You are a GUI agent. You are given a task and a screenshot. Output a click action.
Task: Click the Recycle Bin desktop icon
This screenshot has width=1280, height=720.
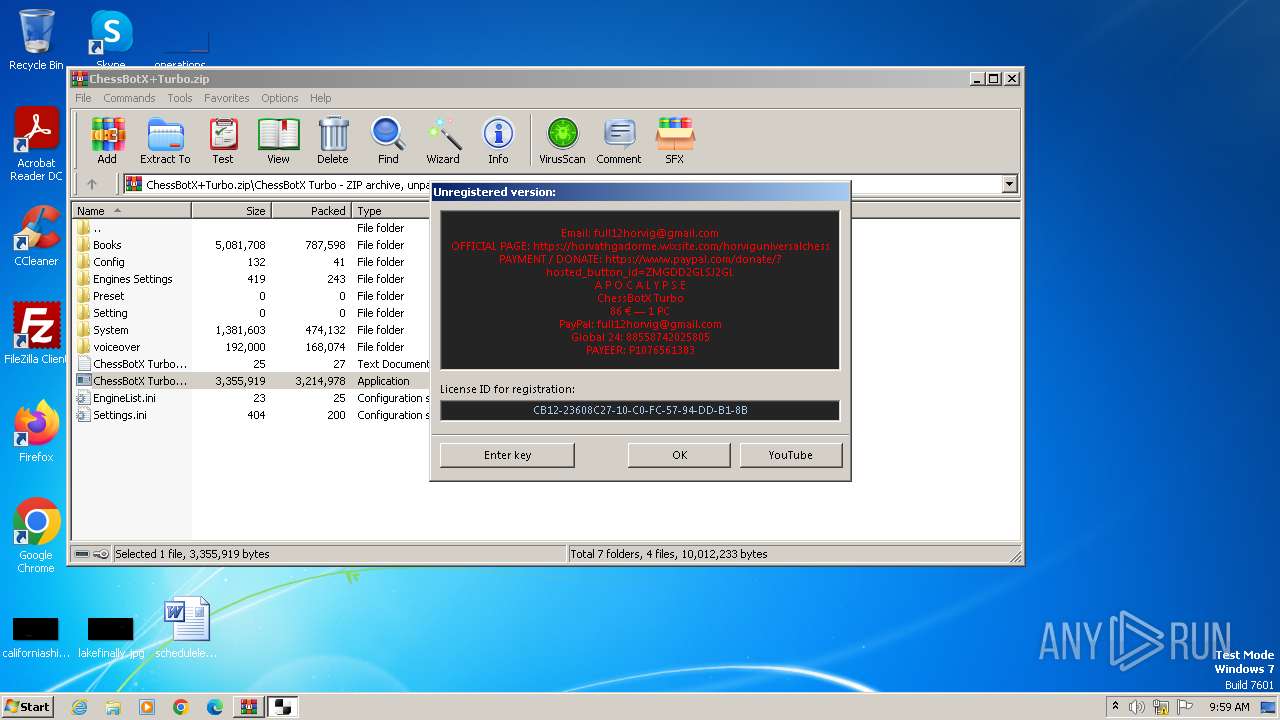tap(36, 40)
